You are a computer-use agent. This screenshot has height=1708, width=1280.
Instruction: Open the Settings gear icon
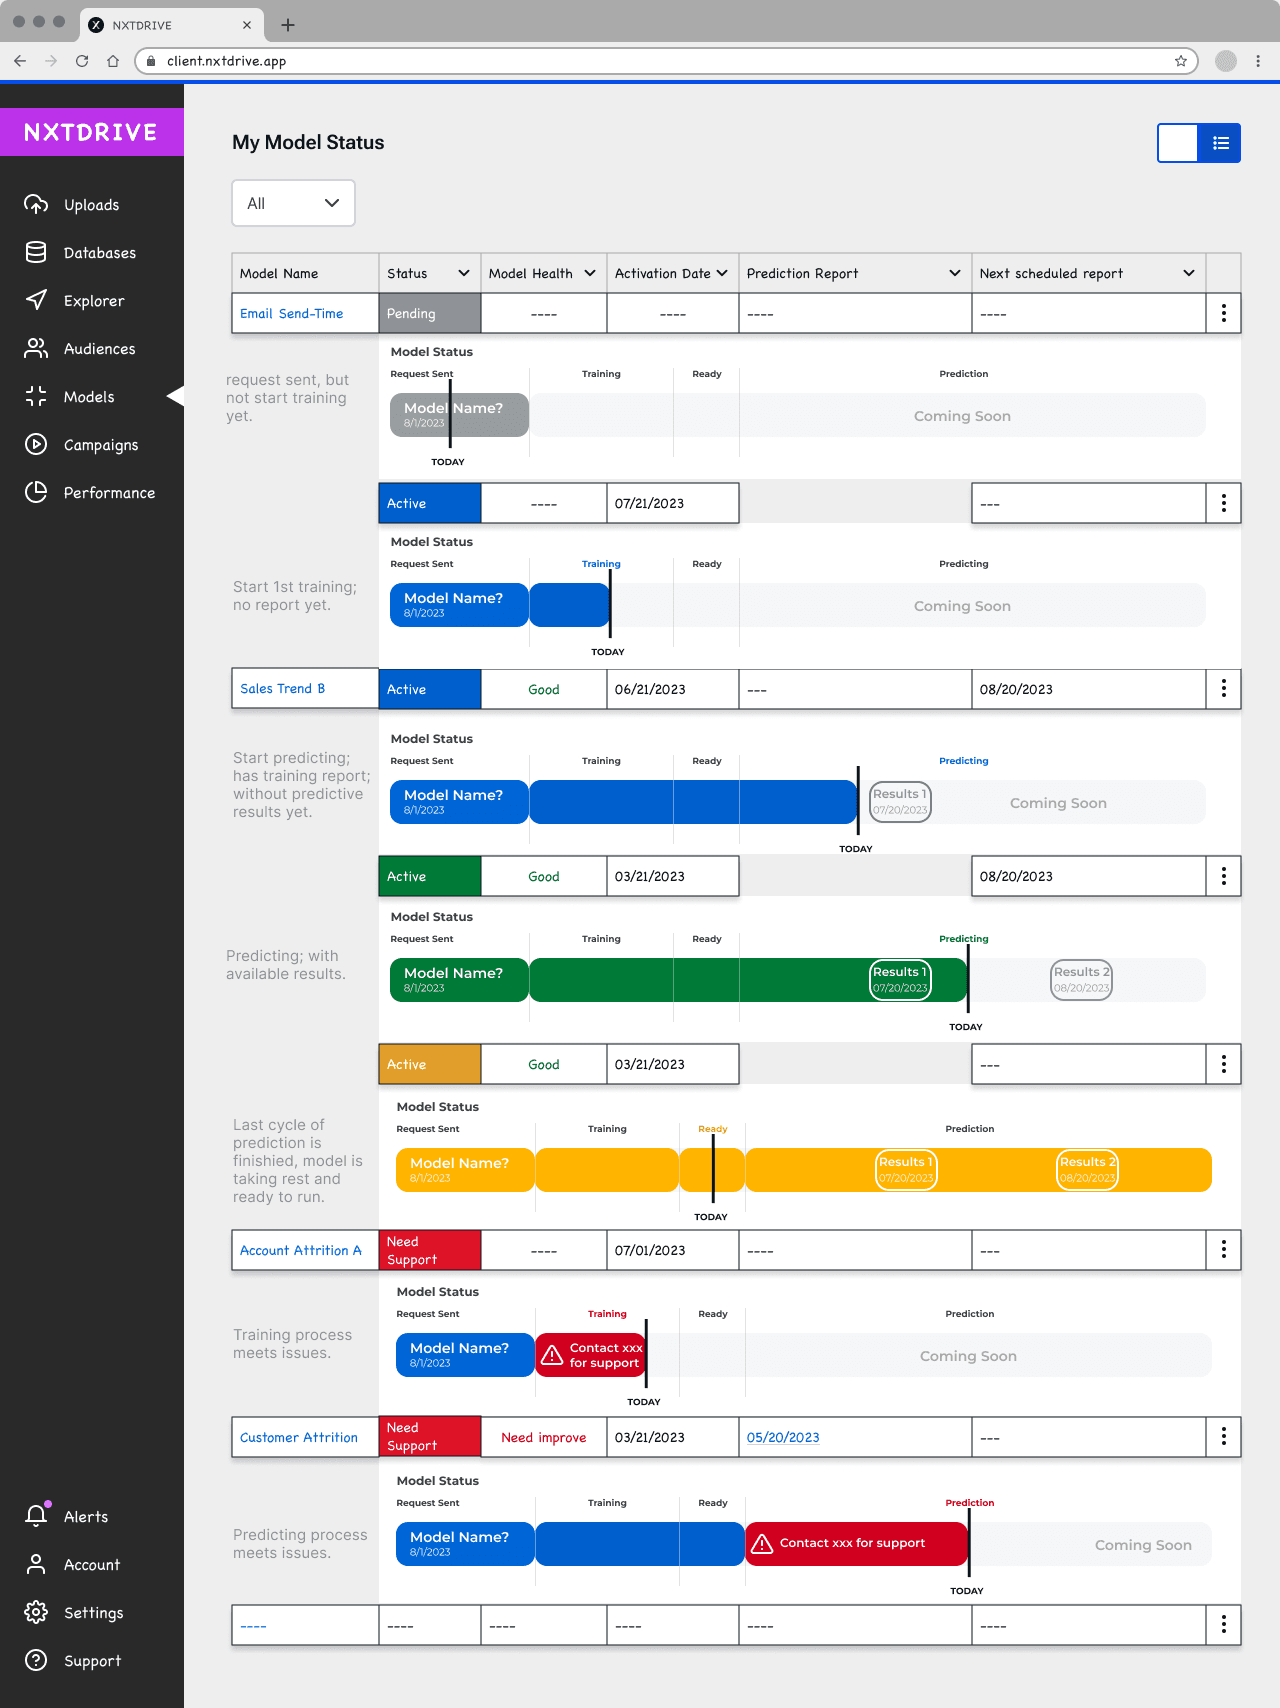36,1612
